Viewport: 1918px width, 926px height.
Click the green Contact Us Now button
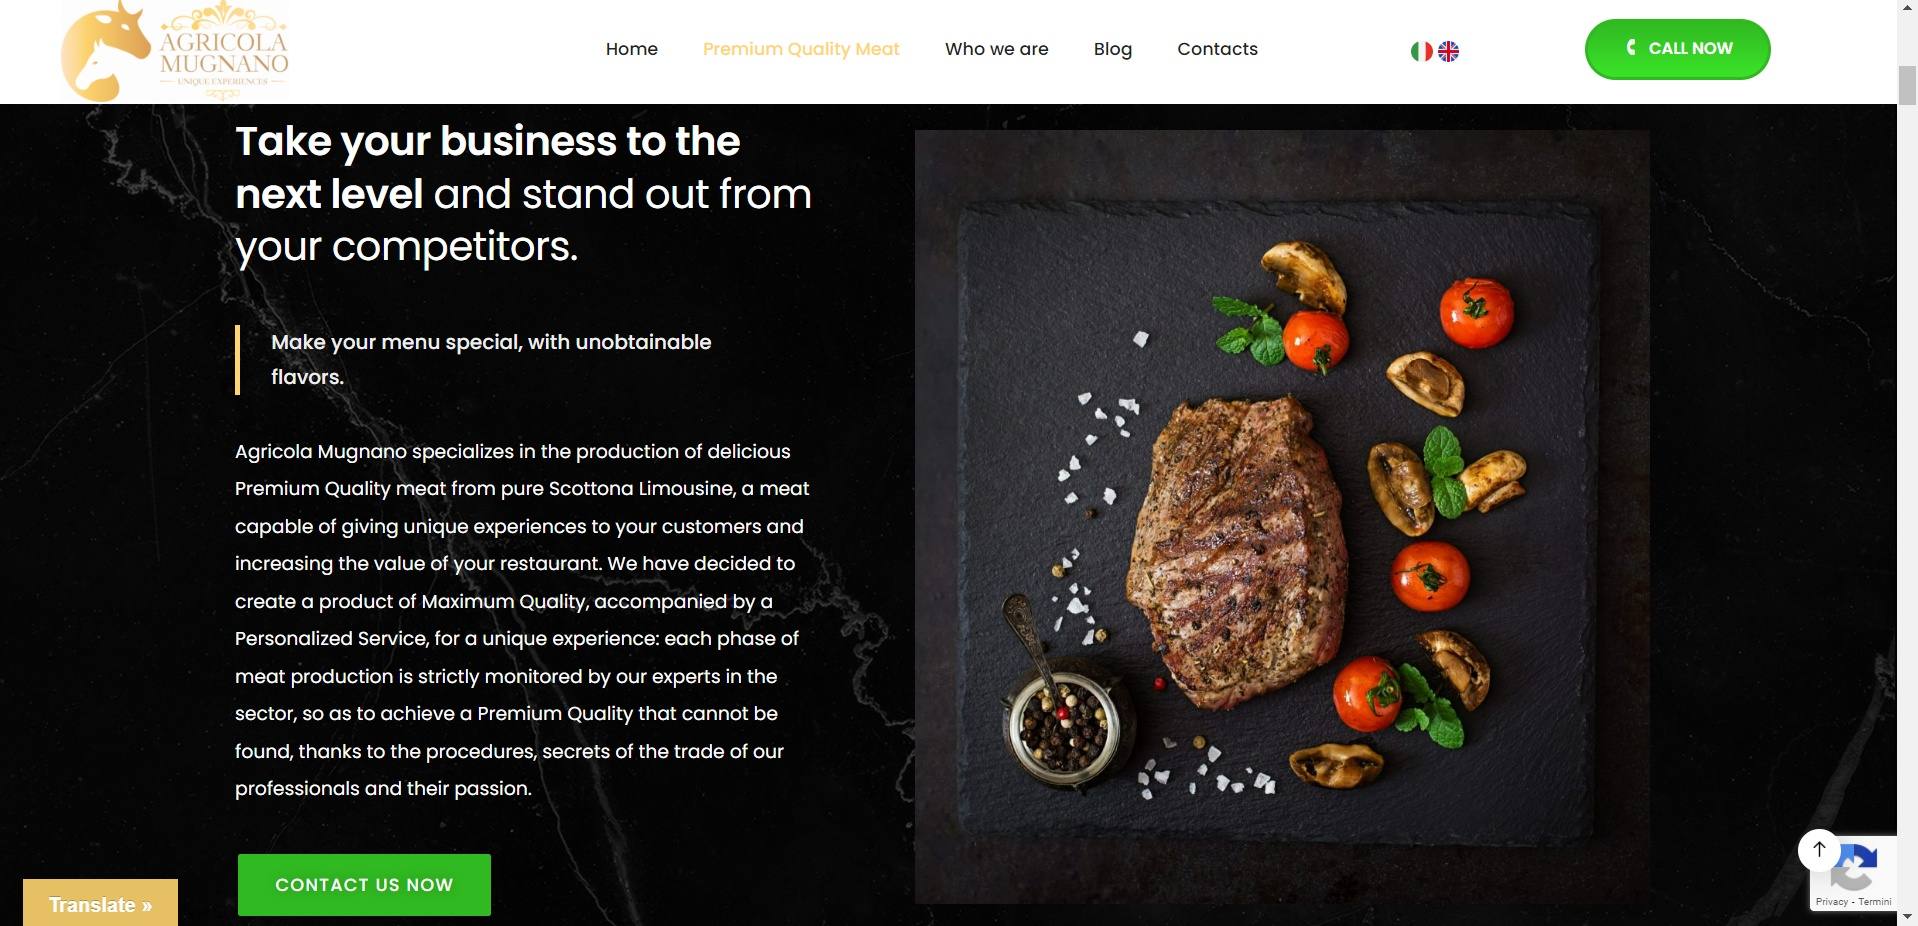[x=364, y=885]
